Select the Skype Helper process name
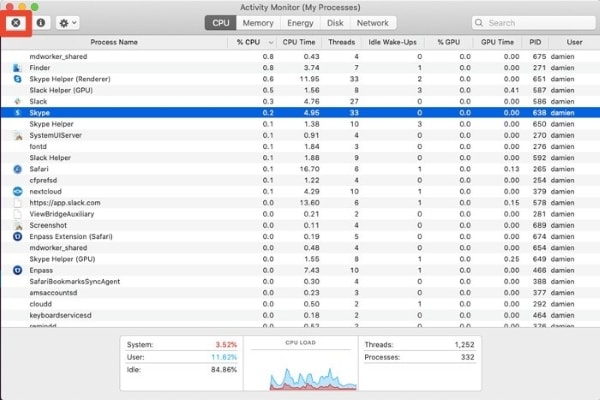This screenshot has width=600, height=400. coord(51,124)
